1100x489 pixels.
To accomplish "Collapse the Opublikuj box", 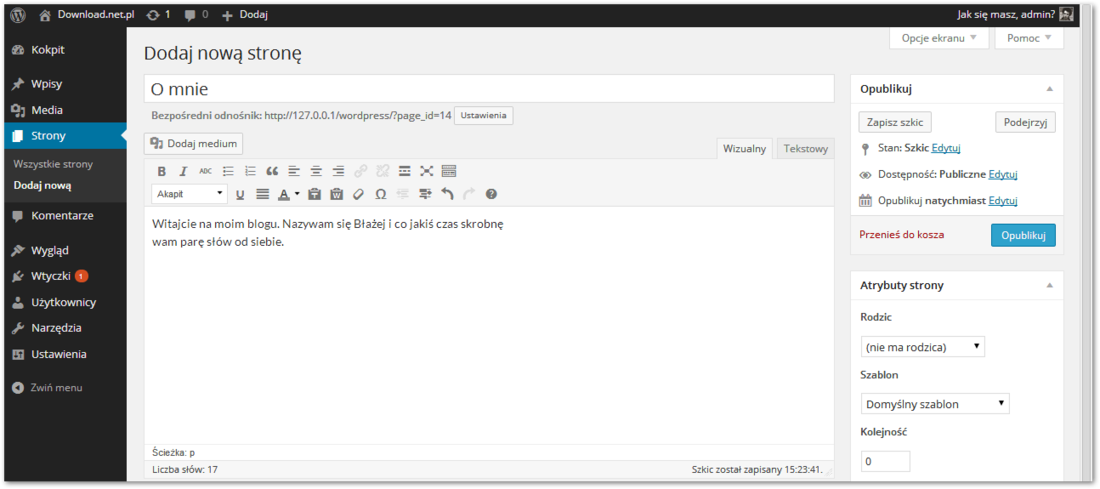I will point(1049,89).
